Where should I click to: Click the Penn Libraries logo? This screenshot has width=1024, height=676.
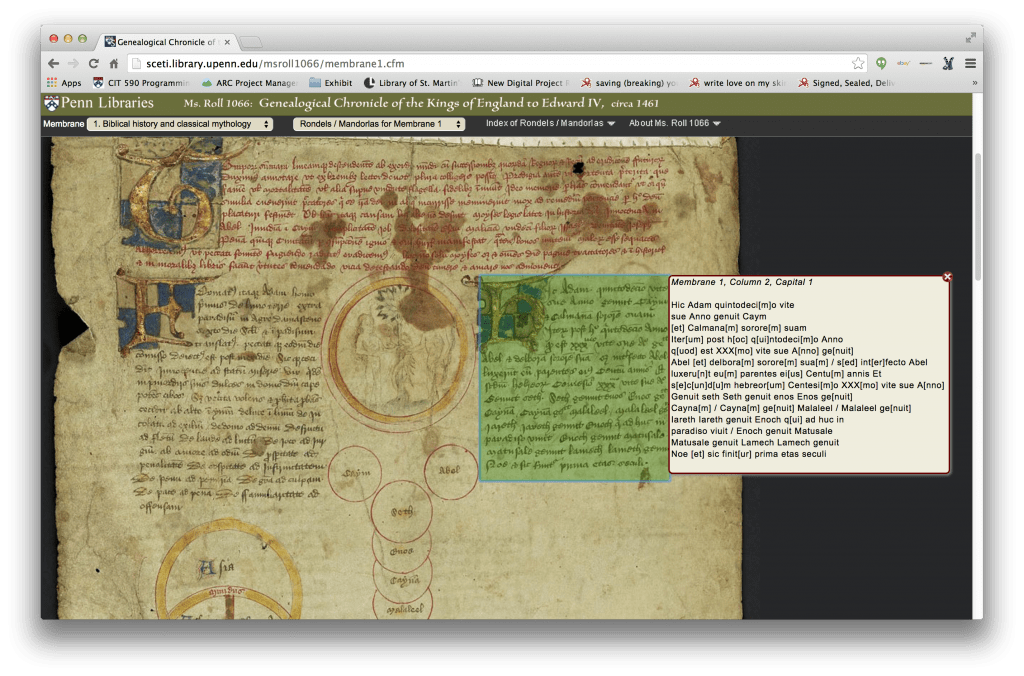coord(99,103)
